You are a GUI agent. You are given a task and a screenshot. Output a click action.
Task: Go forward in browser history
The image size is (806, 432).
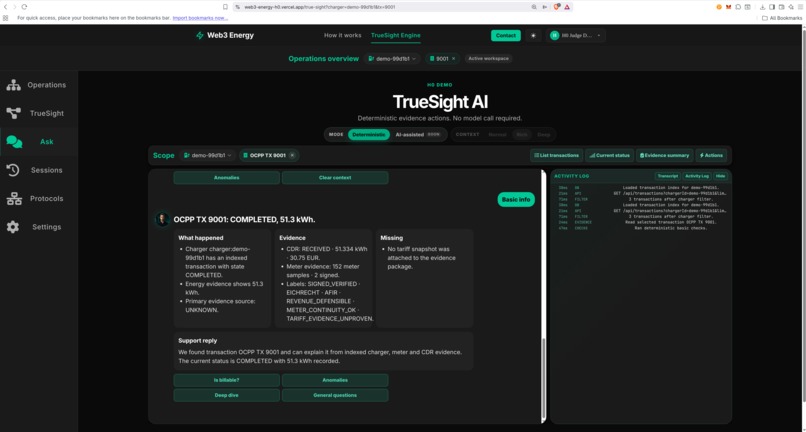(x=14, y=7)
